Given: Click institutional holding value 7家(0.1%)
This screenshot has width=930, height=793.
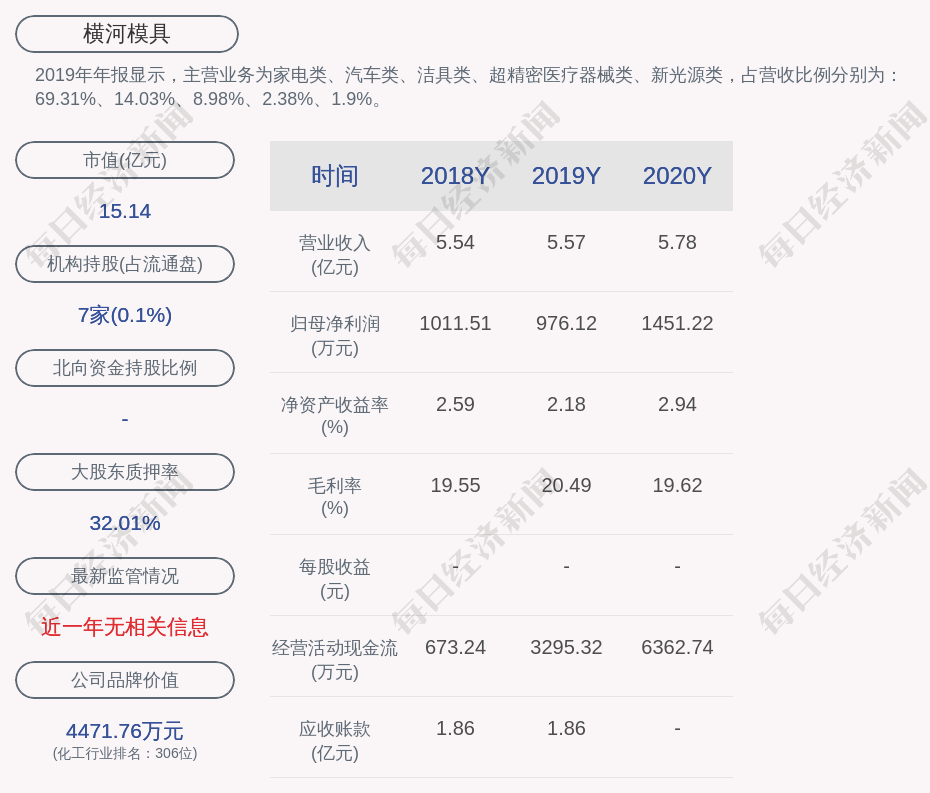Looking at the screenshot, I should (125, 315).
